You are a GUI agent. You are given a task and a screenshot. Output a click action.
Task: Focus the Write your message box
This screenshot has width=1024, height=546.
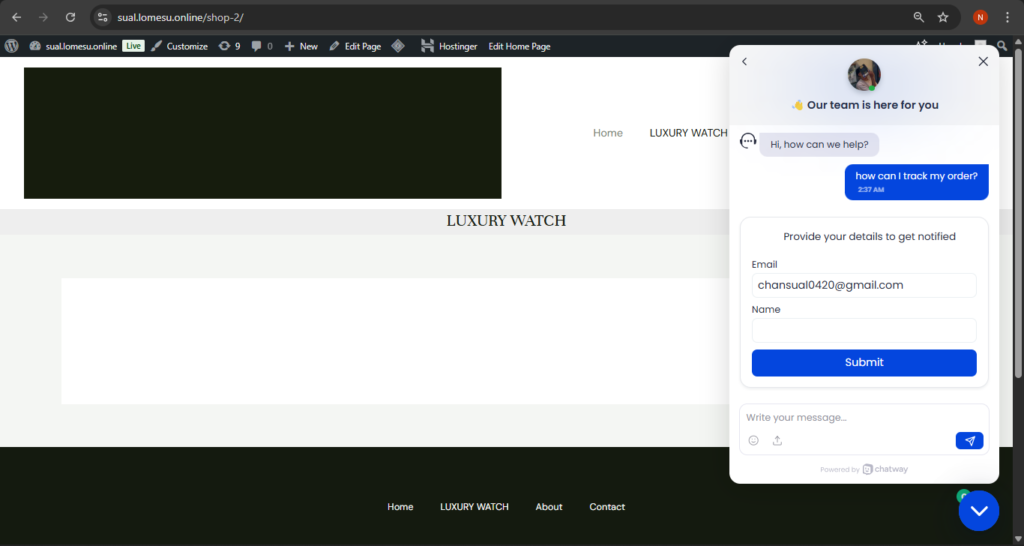(x=864, y=417)
